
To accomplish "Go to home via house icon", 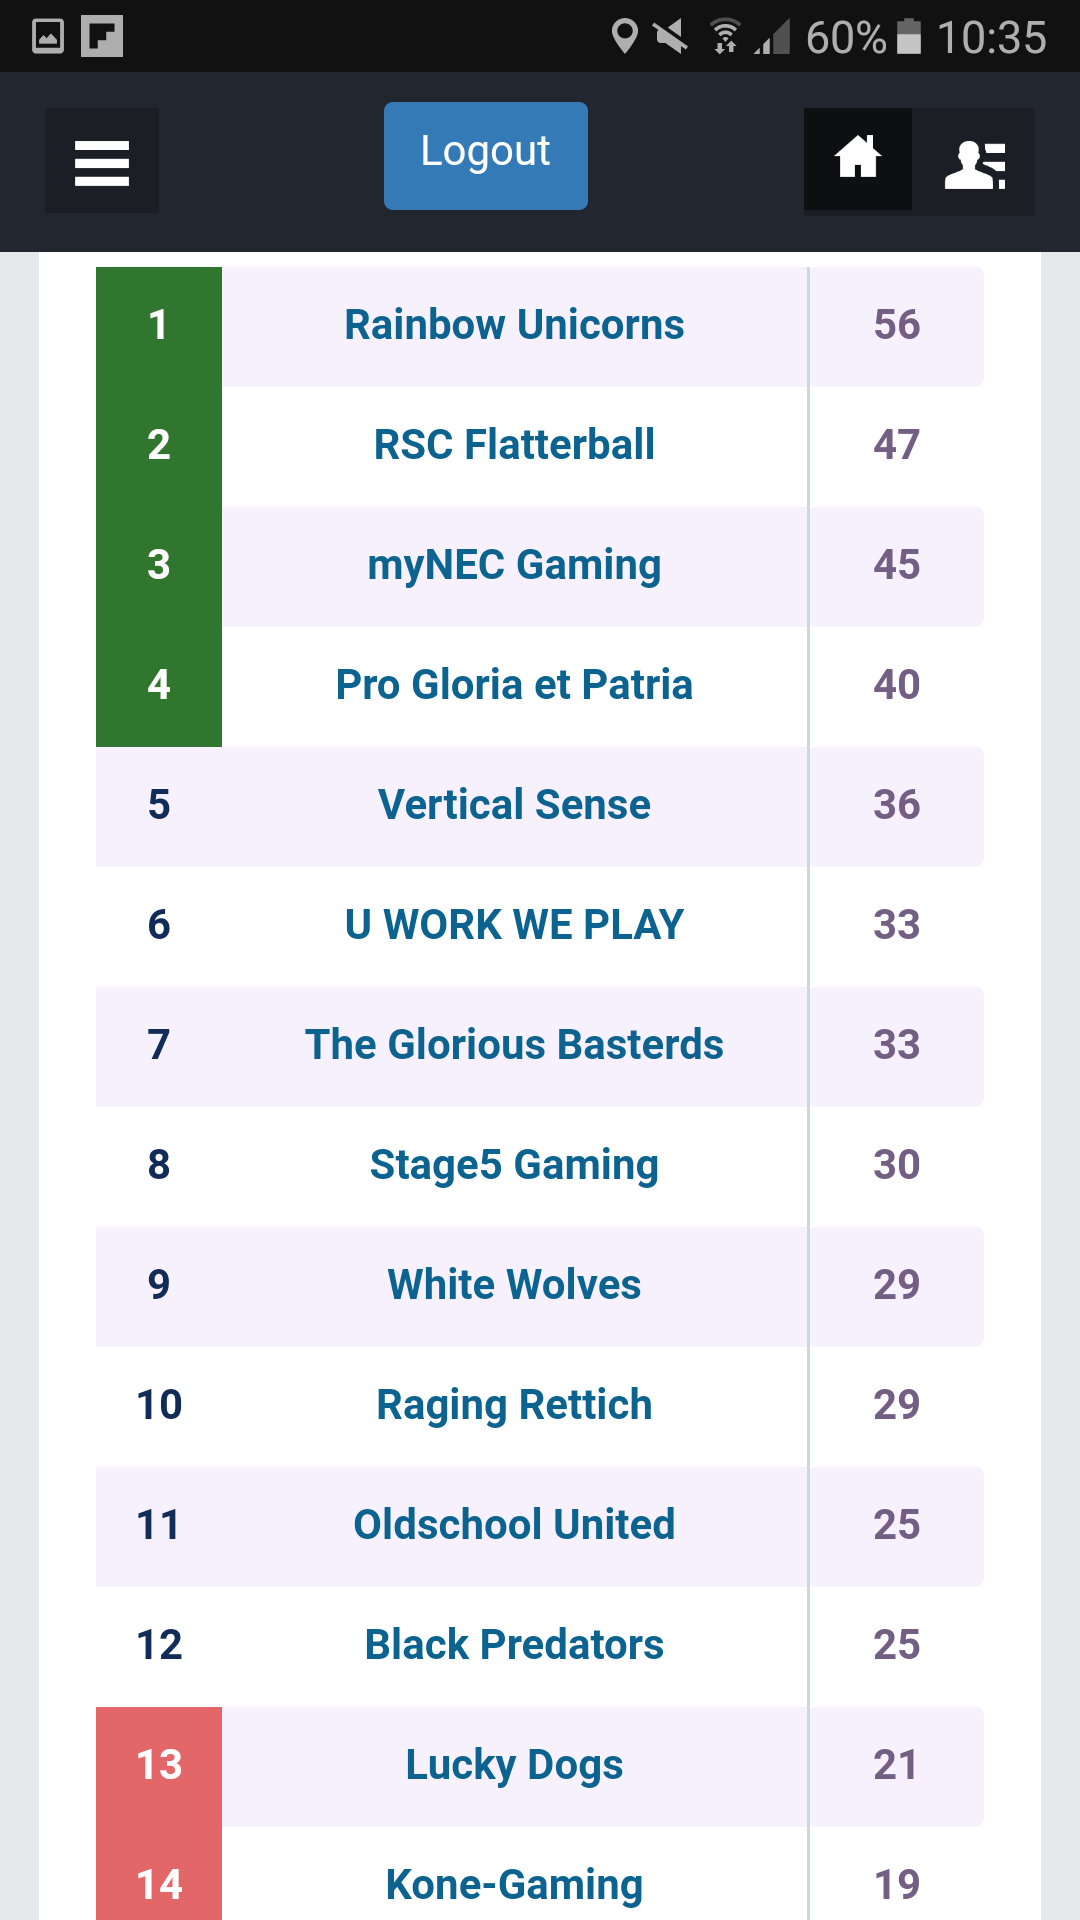I will pyautogui.click(x=858, y=159).
